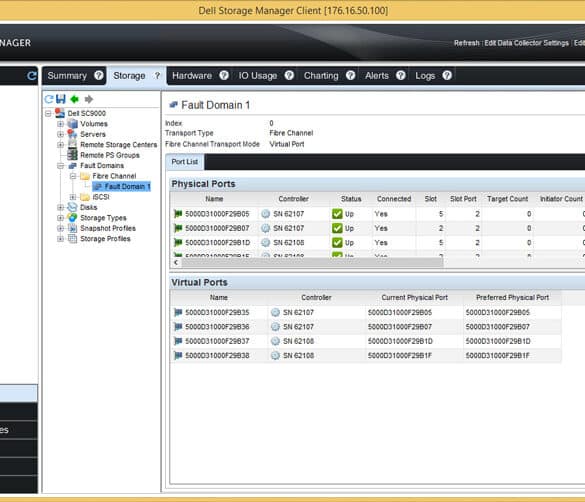The height and width of the screenshot is (502, 585).
Task: Collapse the Fault Domains node
Action: (x=60, y=166)
